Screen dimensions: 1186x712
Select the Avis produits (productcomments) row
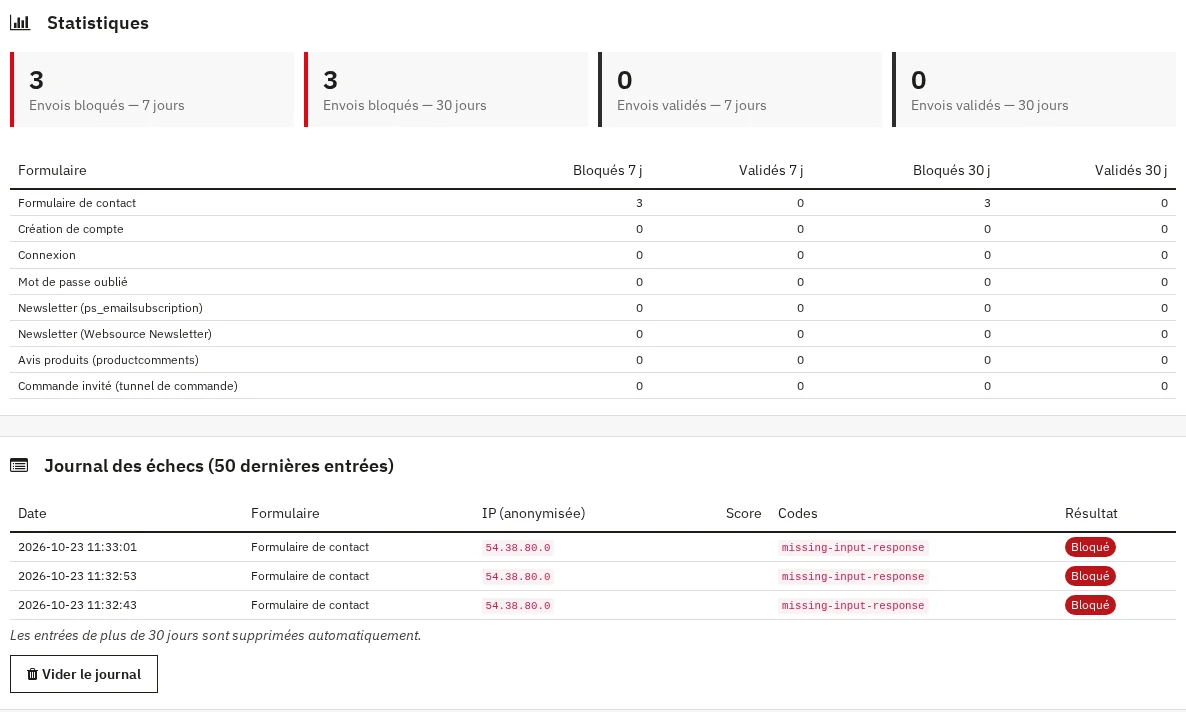click(593, 360)
